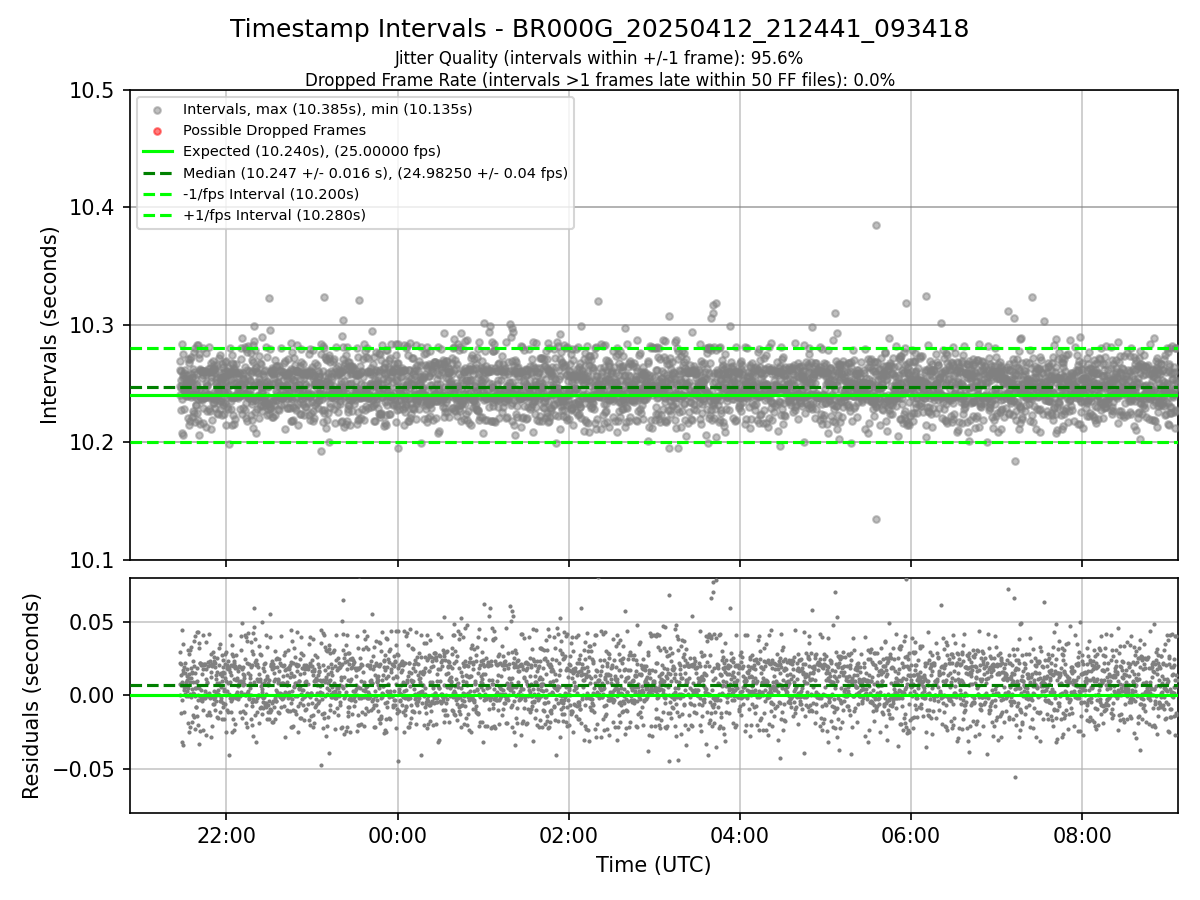Click the solid green line sample beside 'Expected'

[x=157, y=152]
